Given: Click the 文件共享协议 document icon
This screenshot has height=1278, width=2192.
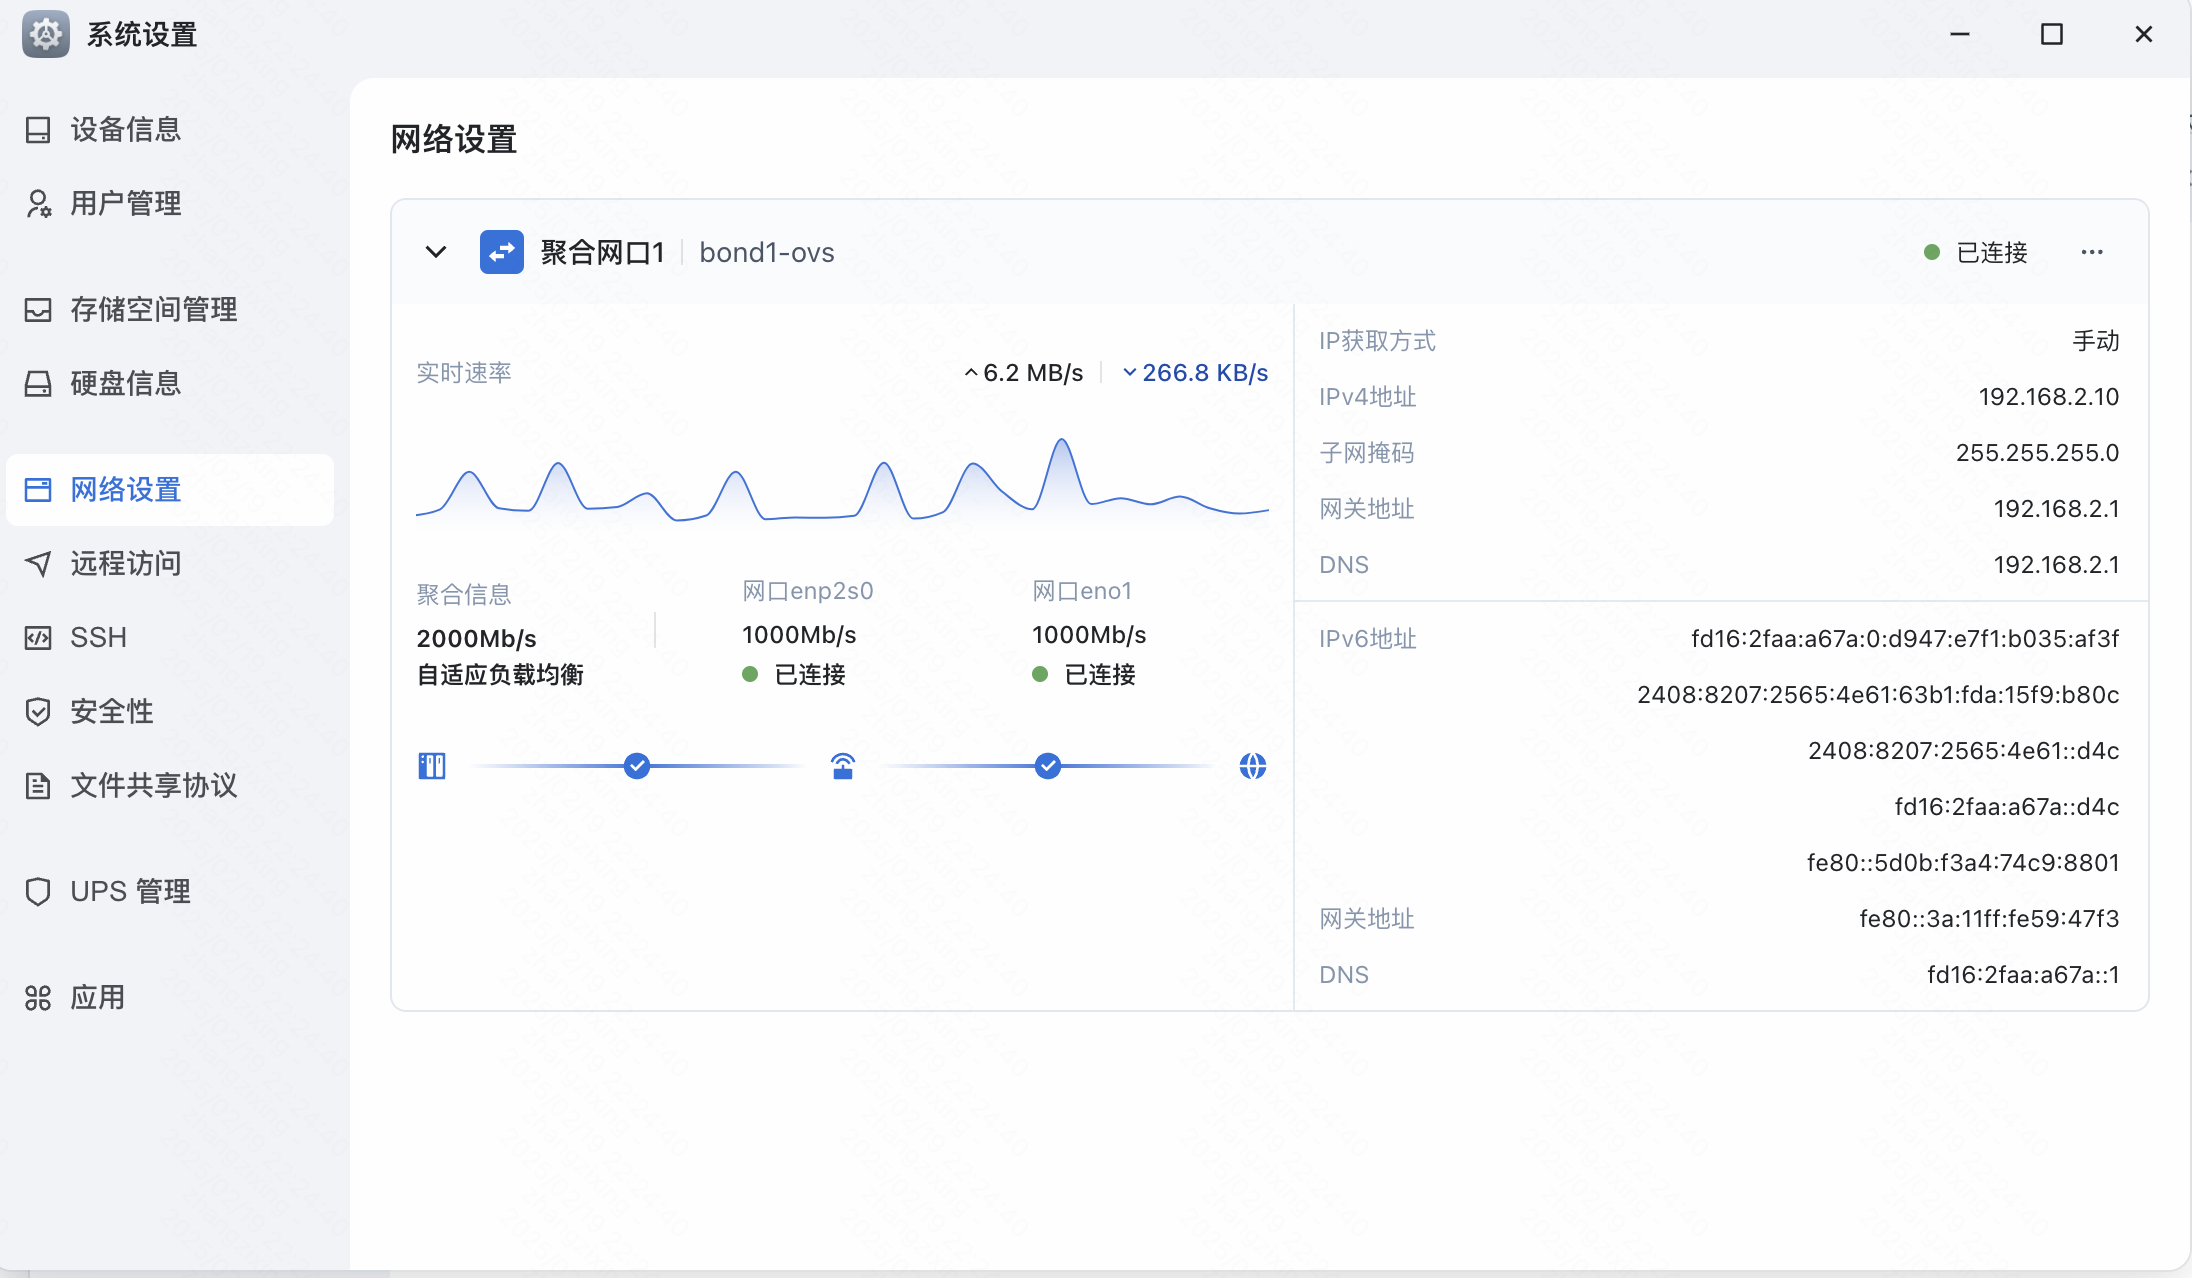Looking at the screenshot, I should point(38,786).
